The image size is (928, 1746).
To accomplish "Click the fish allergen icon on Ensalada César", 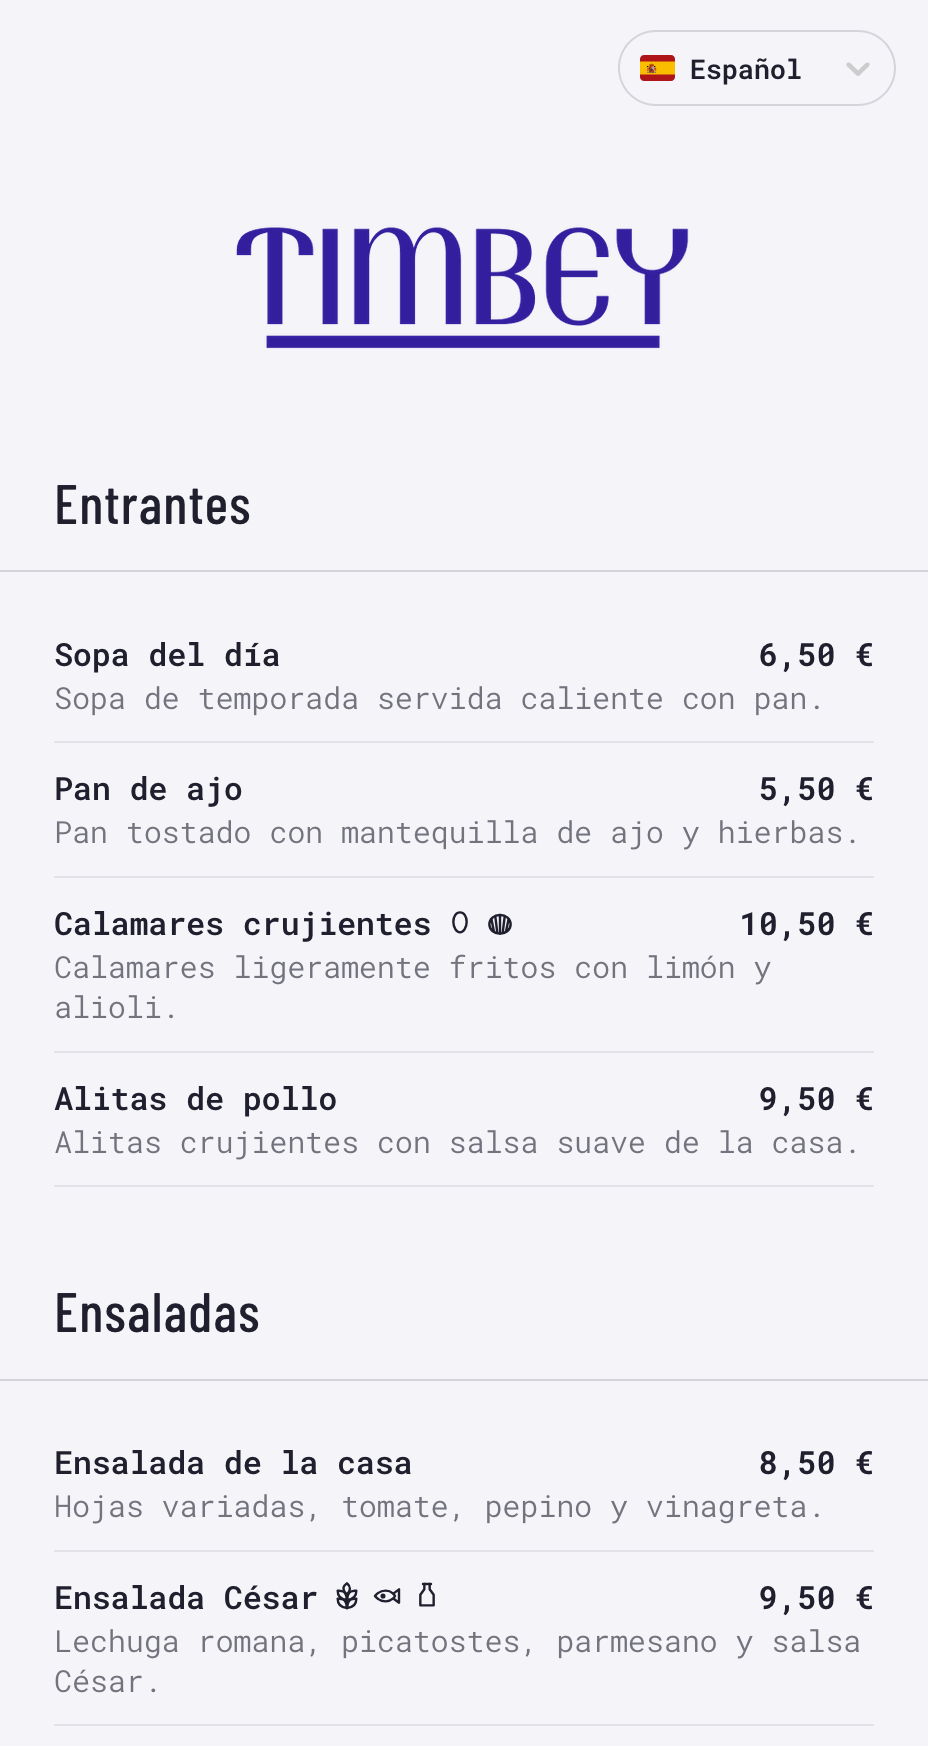I will coord(387,1597).
